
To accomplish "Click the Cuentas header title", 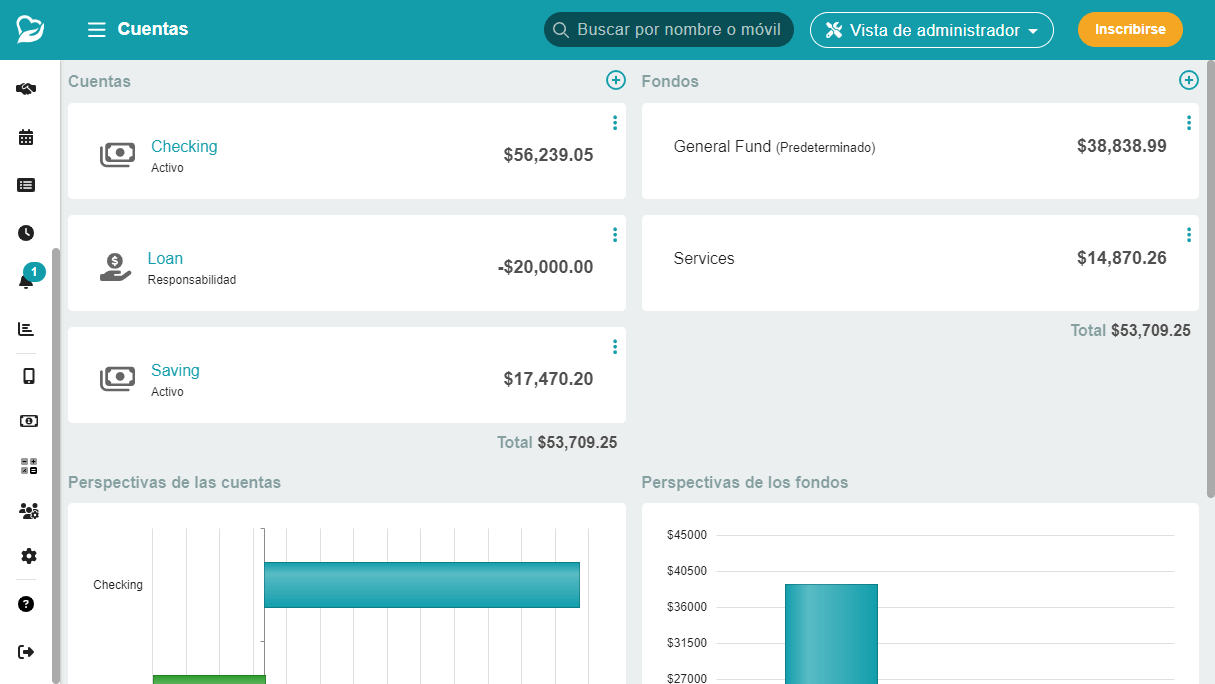I will tap(153, 29).
